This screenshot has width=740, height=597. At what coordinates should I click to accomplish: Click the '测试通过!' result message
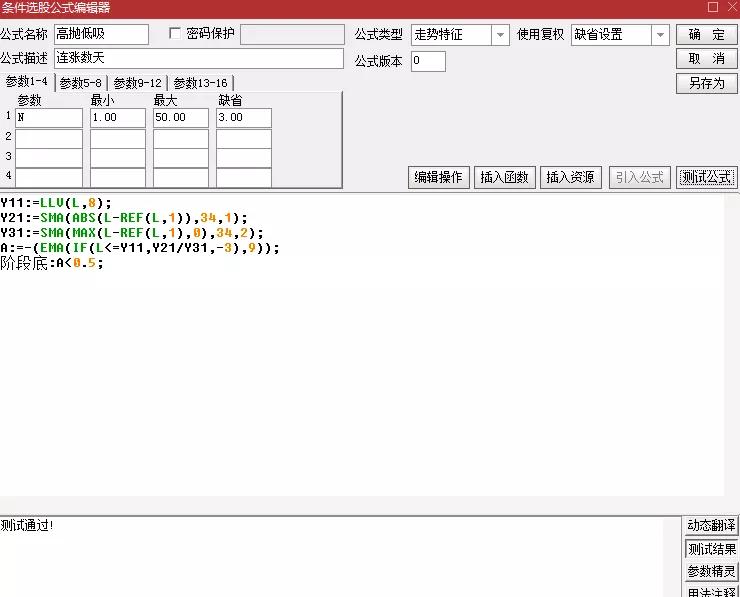pos(27,525)
